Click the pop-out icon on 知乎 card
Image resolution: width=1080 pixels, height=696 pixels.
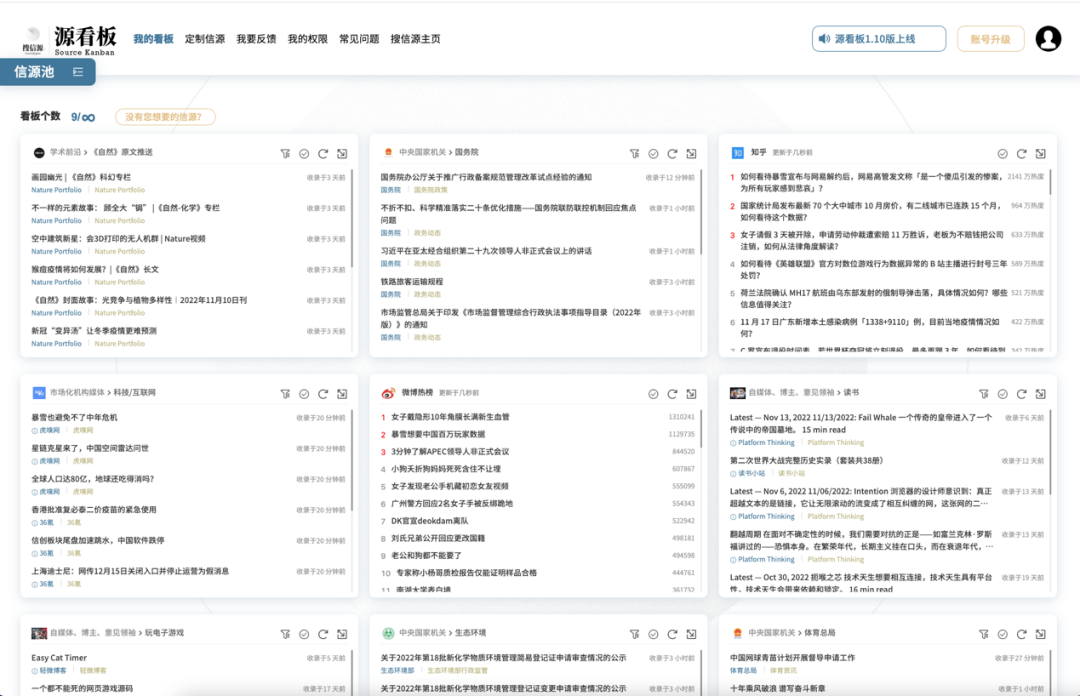[1040, 153]
